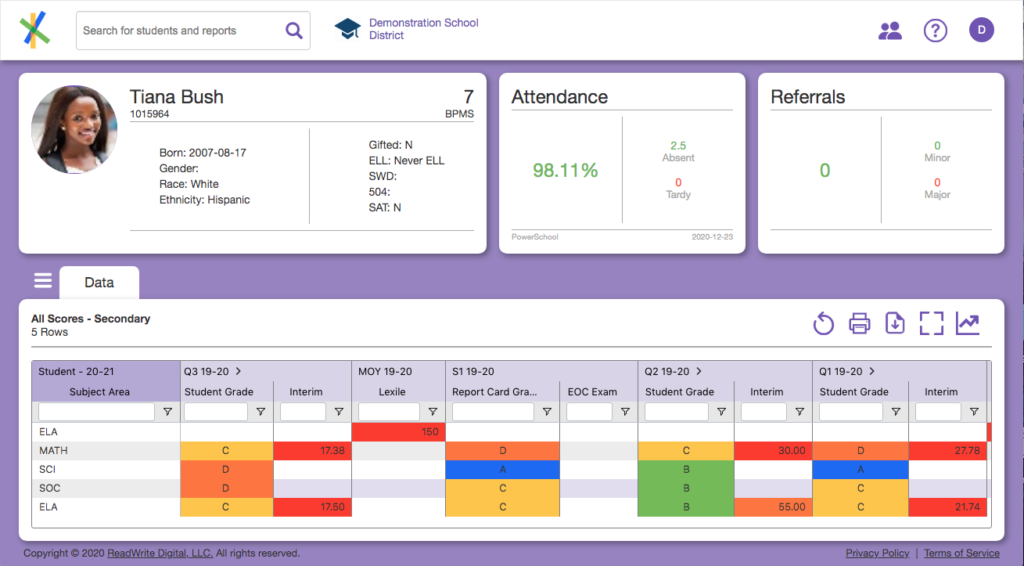
Task: Expand the Q3 19-20 column group
Action: (x=238, y=371)
